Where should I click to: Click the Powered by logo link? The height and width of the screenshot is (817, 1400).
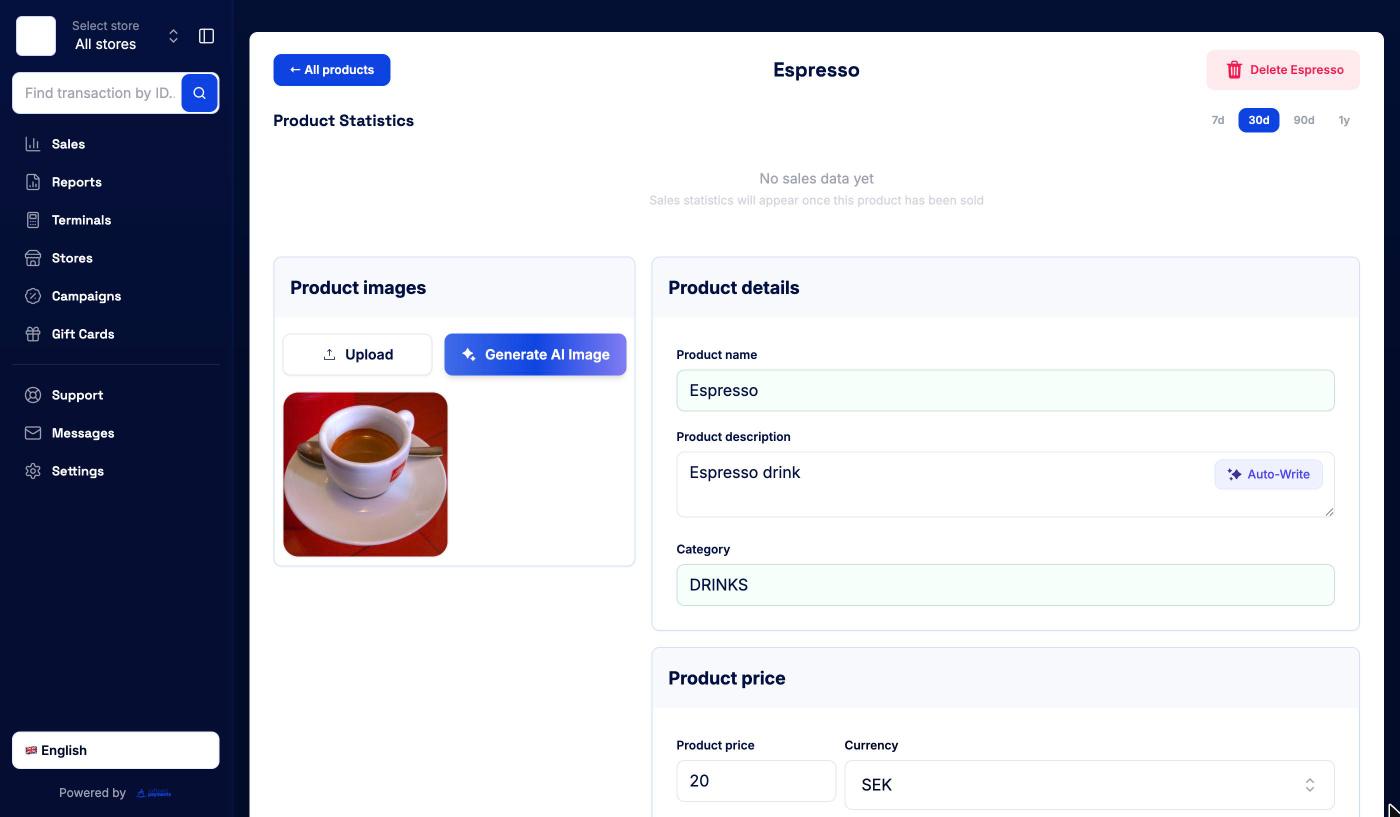pyautogui.click(x=154, y=793)
